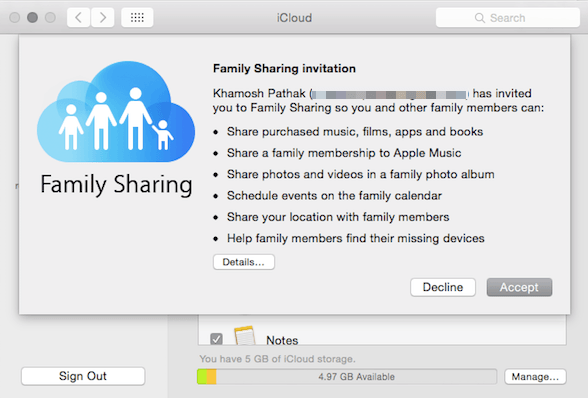Click the iCloud window title
Viewport: 588px width, 398px height.
click(x=294, y=18)
